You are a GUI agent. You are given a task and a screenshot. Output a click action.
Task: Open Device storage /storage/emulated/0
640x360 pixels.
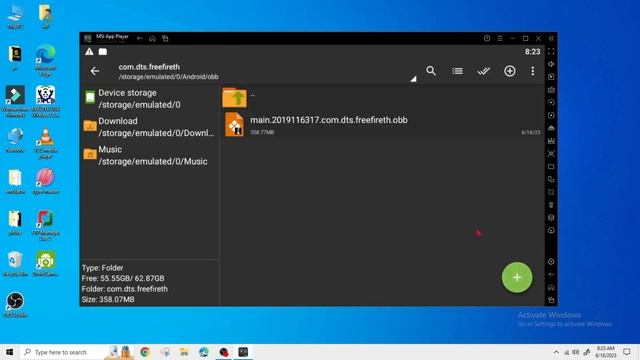pyautogui.click(x=149, y=98)
